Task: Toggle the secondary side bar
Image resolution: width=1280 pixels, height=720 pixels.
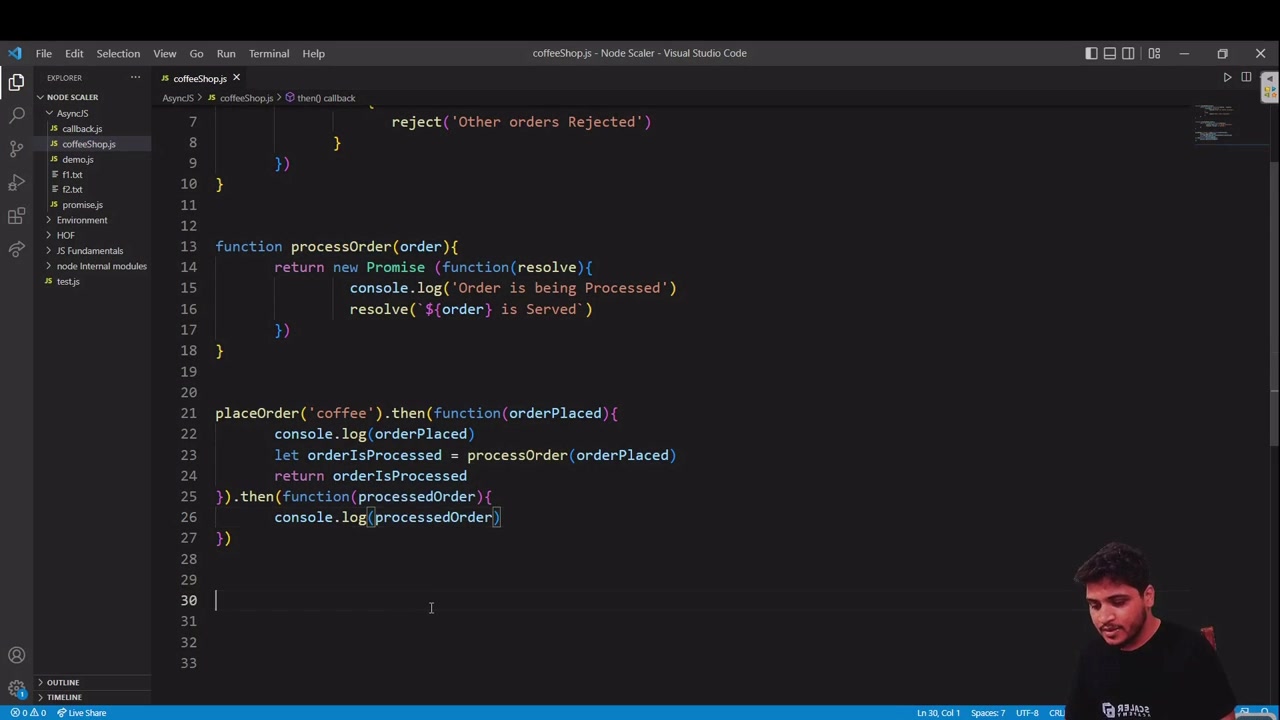Action: pyautogui.click(x=1128, y=53)
